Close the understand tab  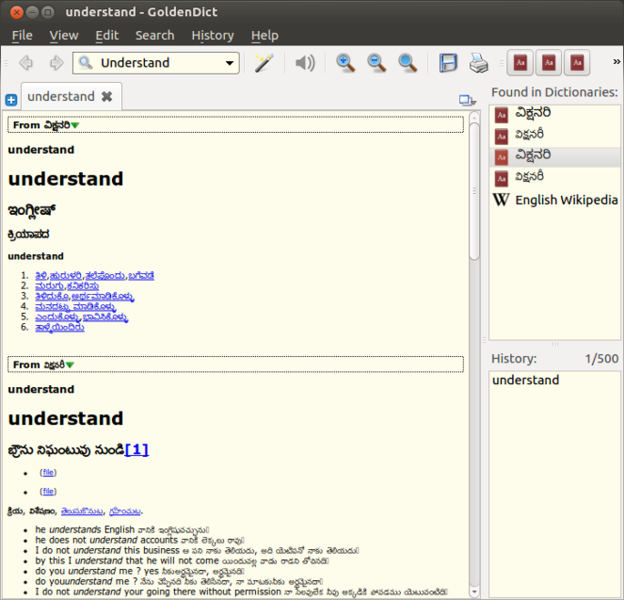click(107, 97)
